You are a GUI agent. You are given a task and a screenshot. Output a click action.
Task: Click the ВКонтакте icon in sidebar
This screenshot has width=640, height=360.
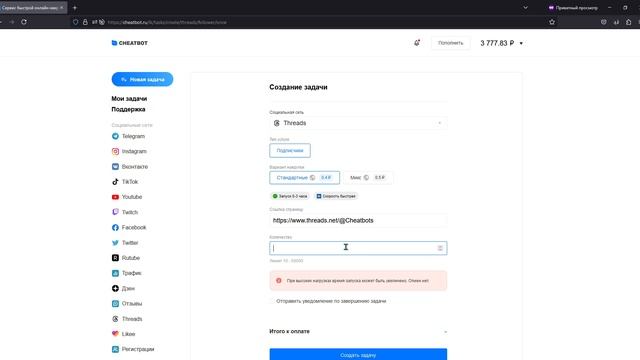tap(115, 167)
